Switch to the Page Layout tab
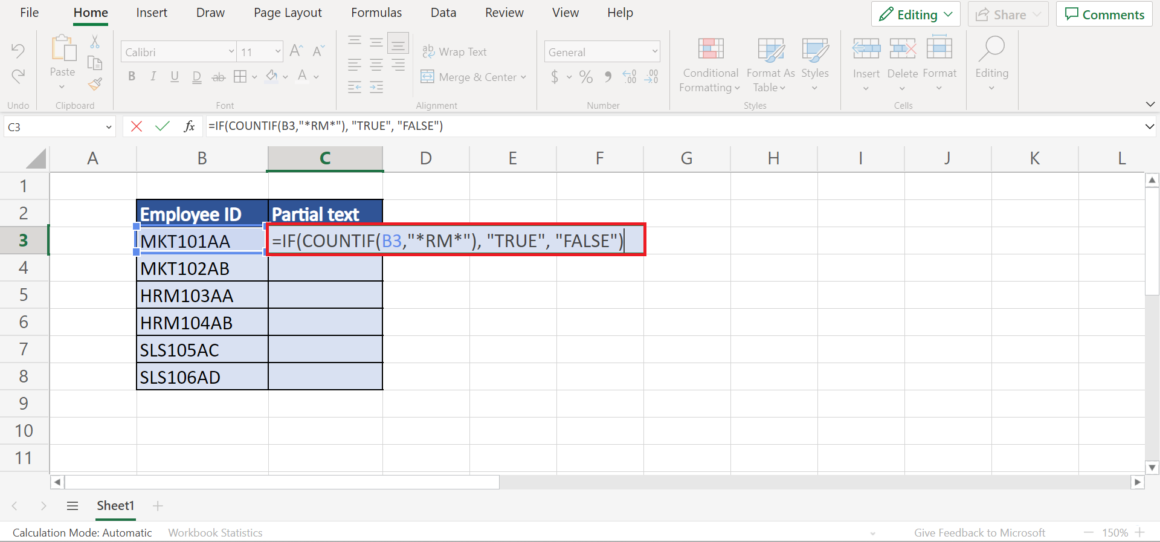The image size is (1160, 542). tap(288, 13)
